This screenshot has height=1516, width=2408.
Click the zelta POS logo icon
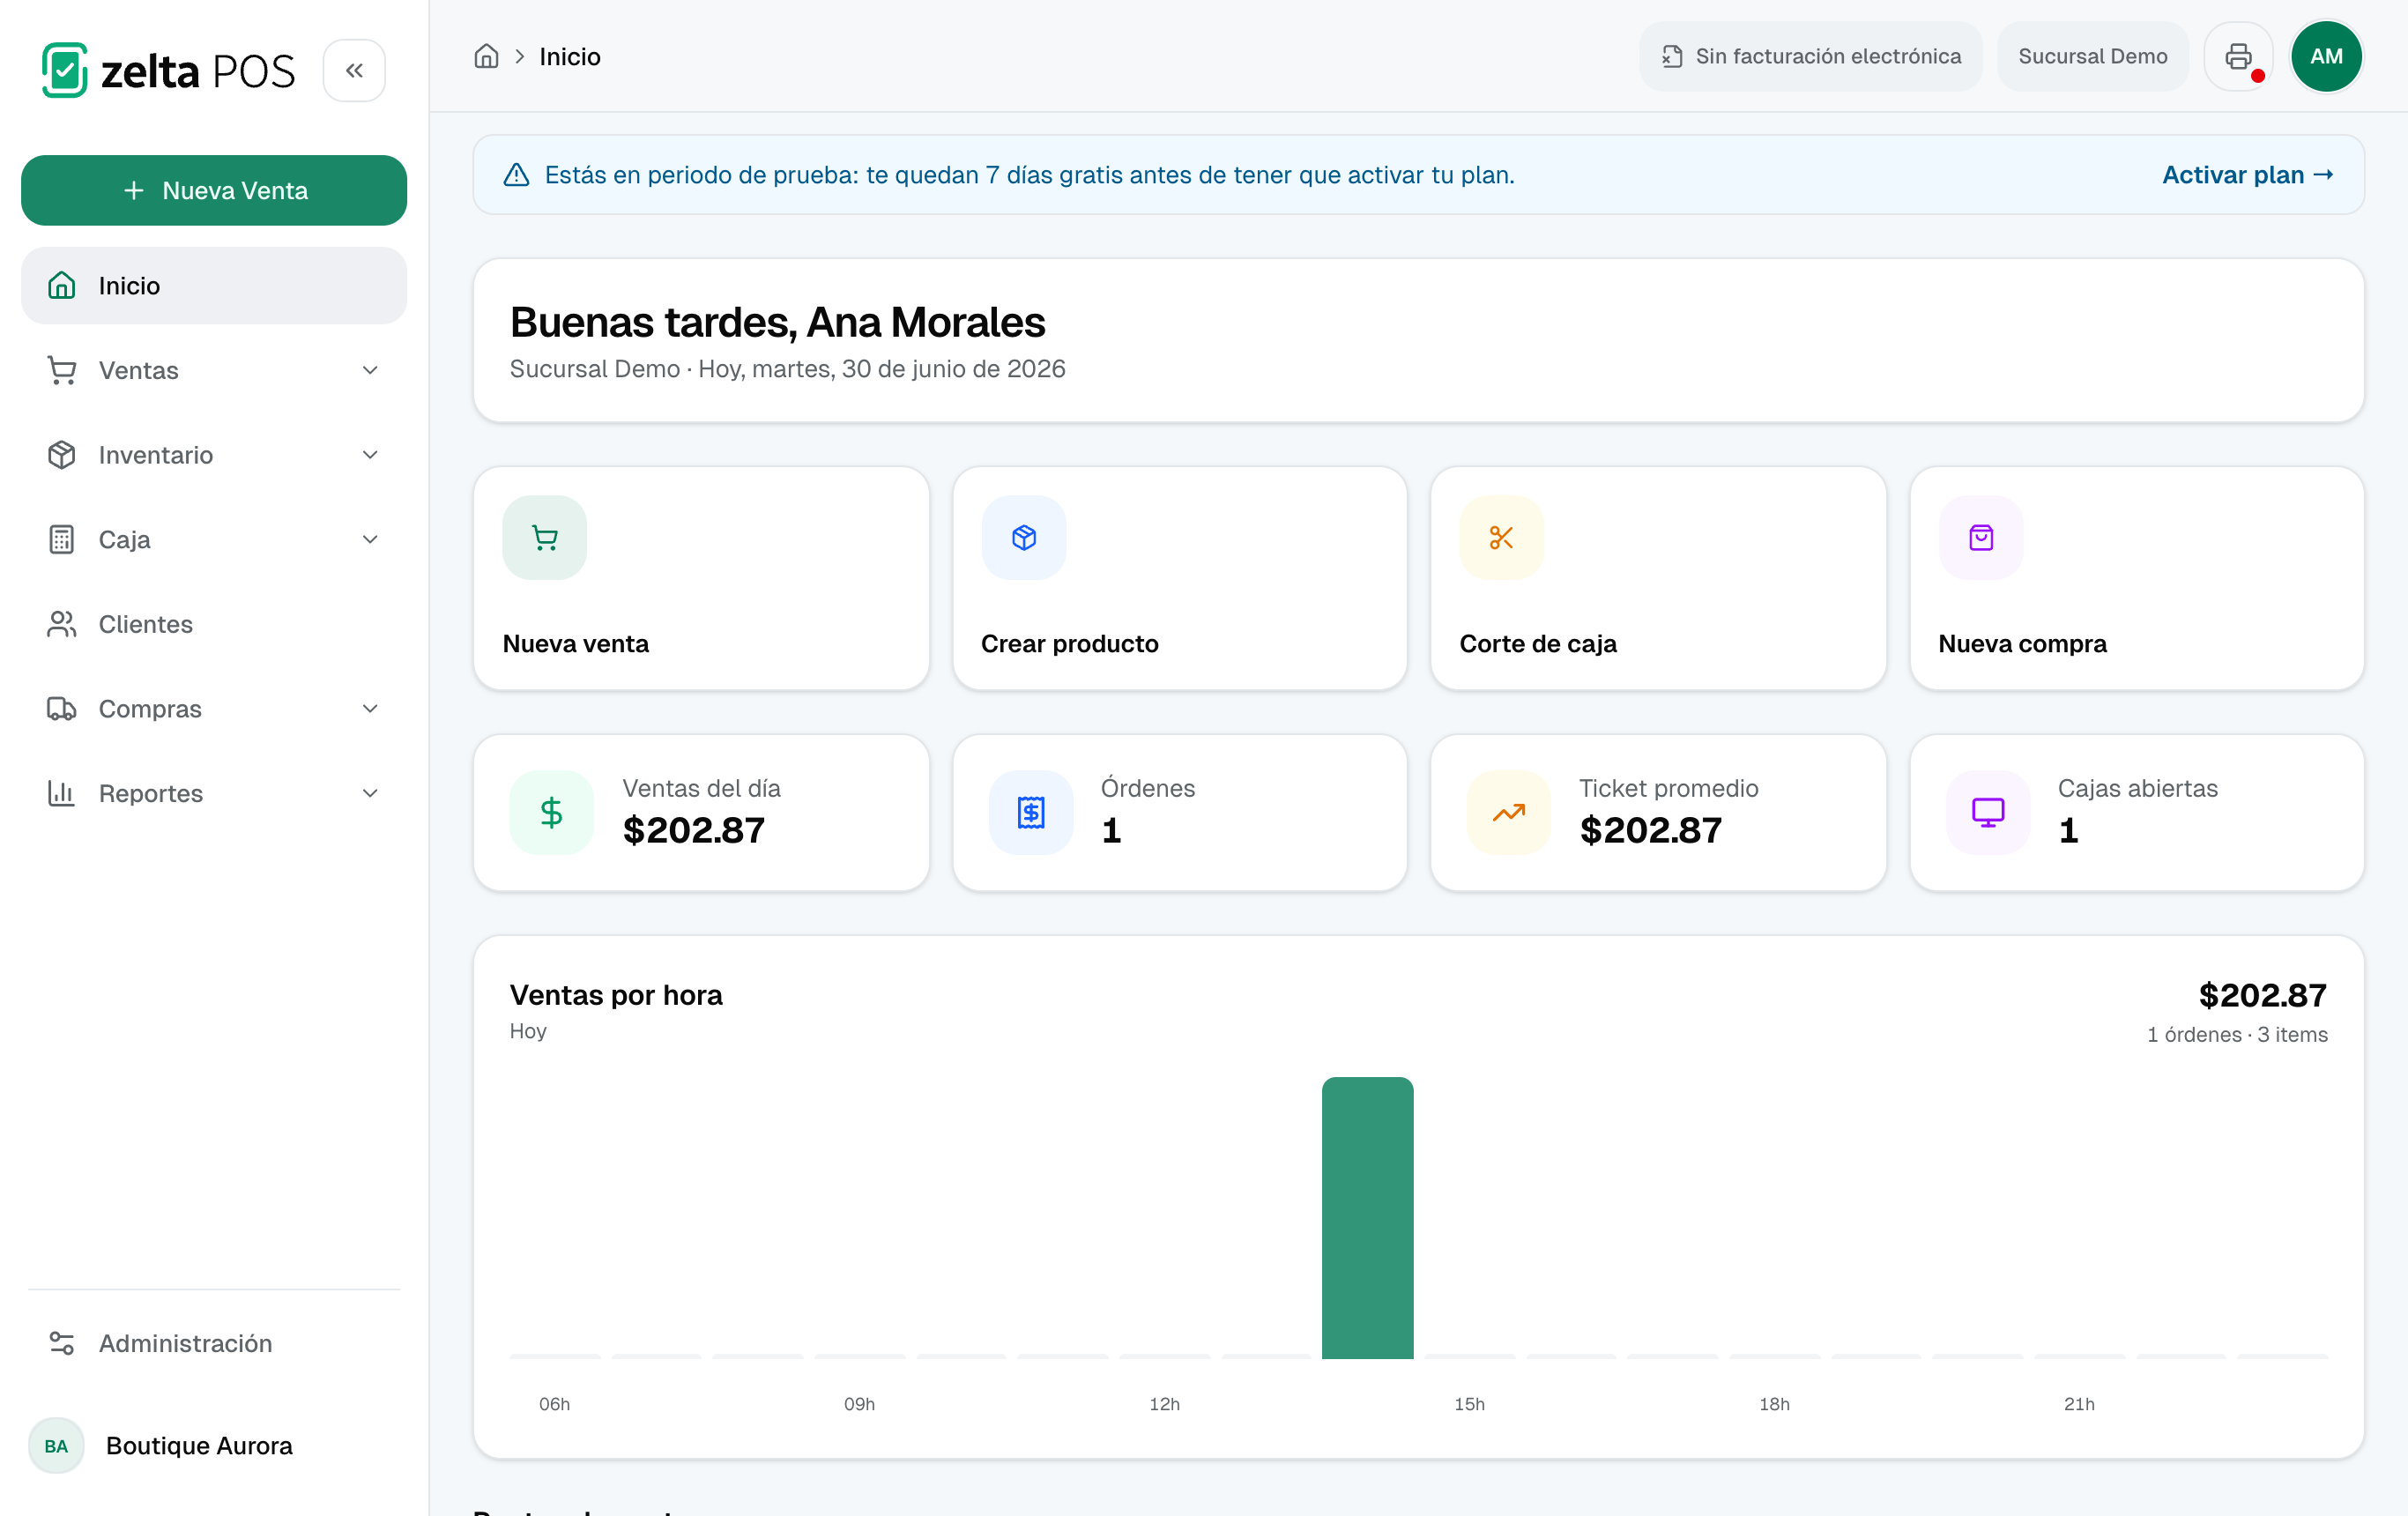point(65,70)
